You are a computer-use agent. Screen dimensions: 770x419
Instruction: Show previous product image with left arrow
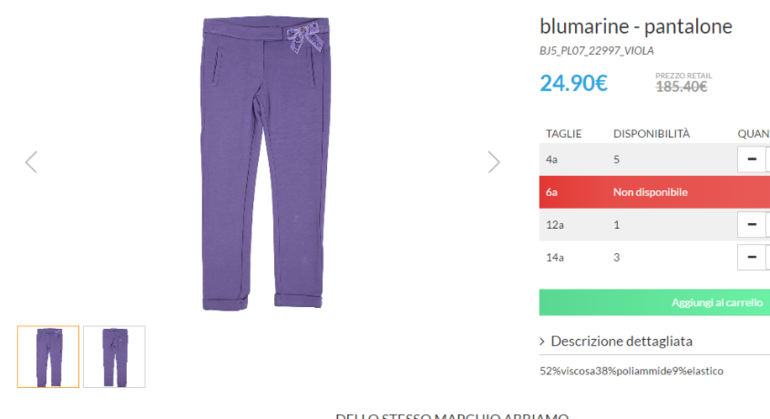pos(31,162)
